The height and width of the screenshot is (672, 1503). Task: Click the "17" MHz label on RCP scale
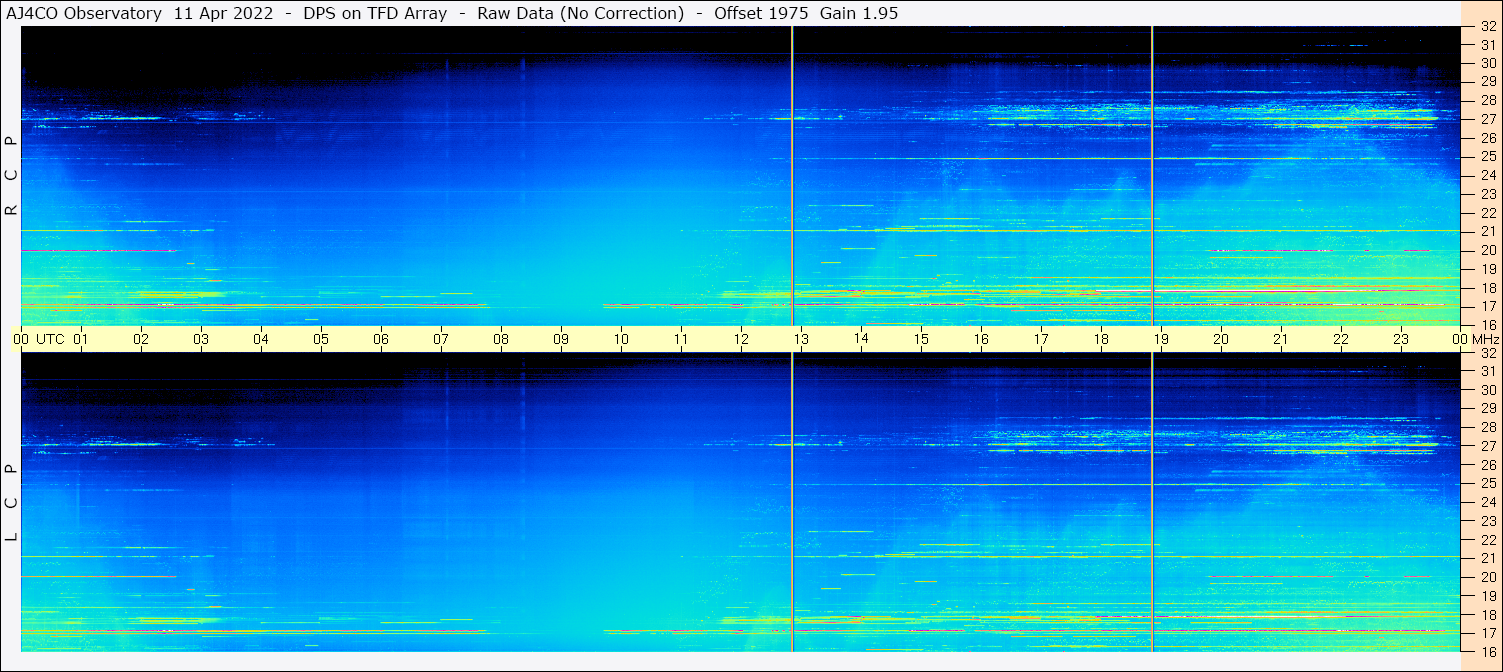pos(1488,306)
